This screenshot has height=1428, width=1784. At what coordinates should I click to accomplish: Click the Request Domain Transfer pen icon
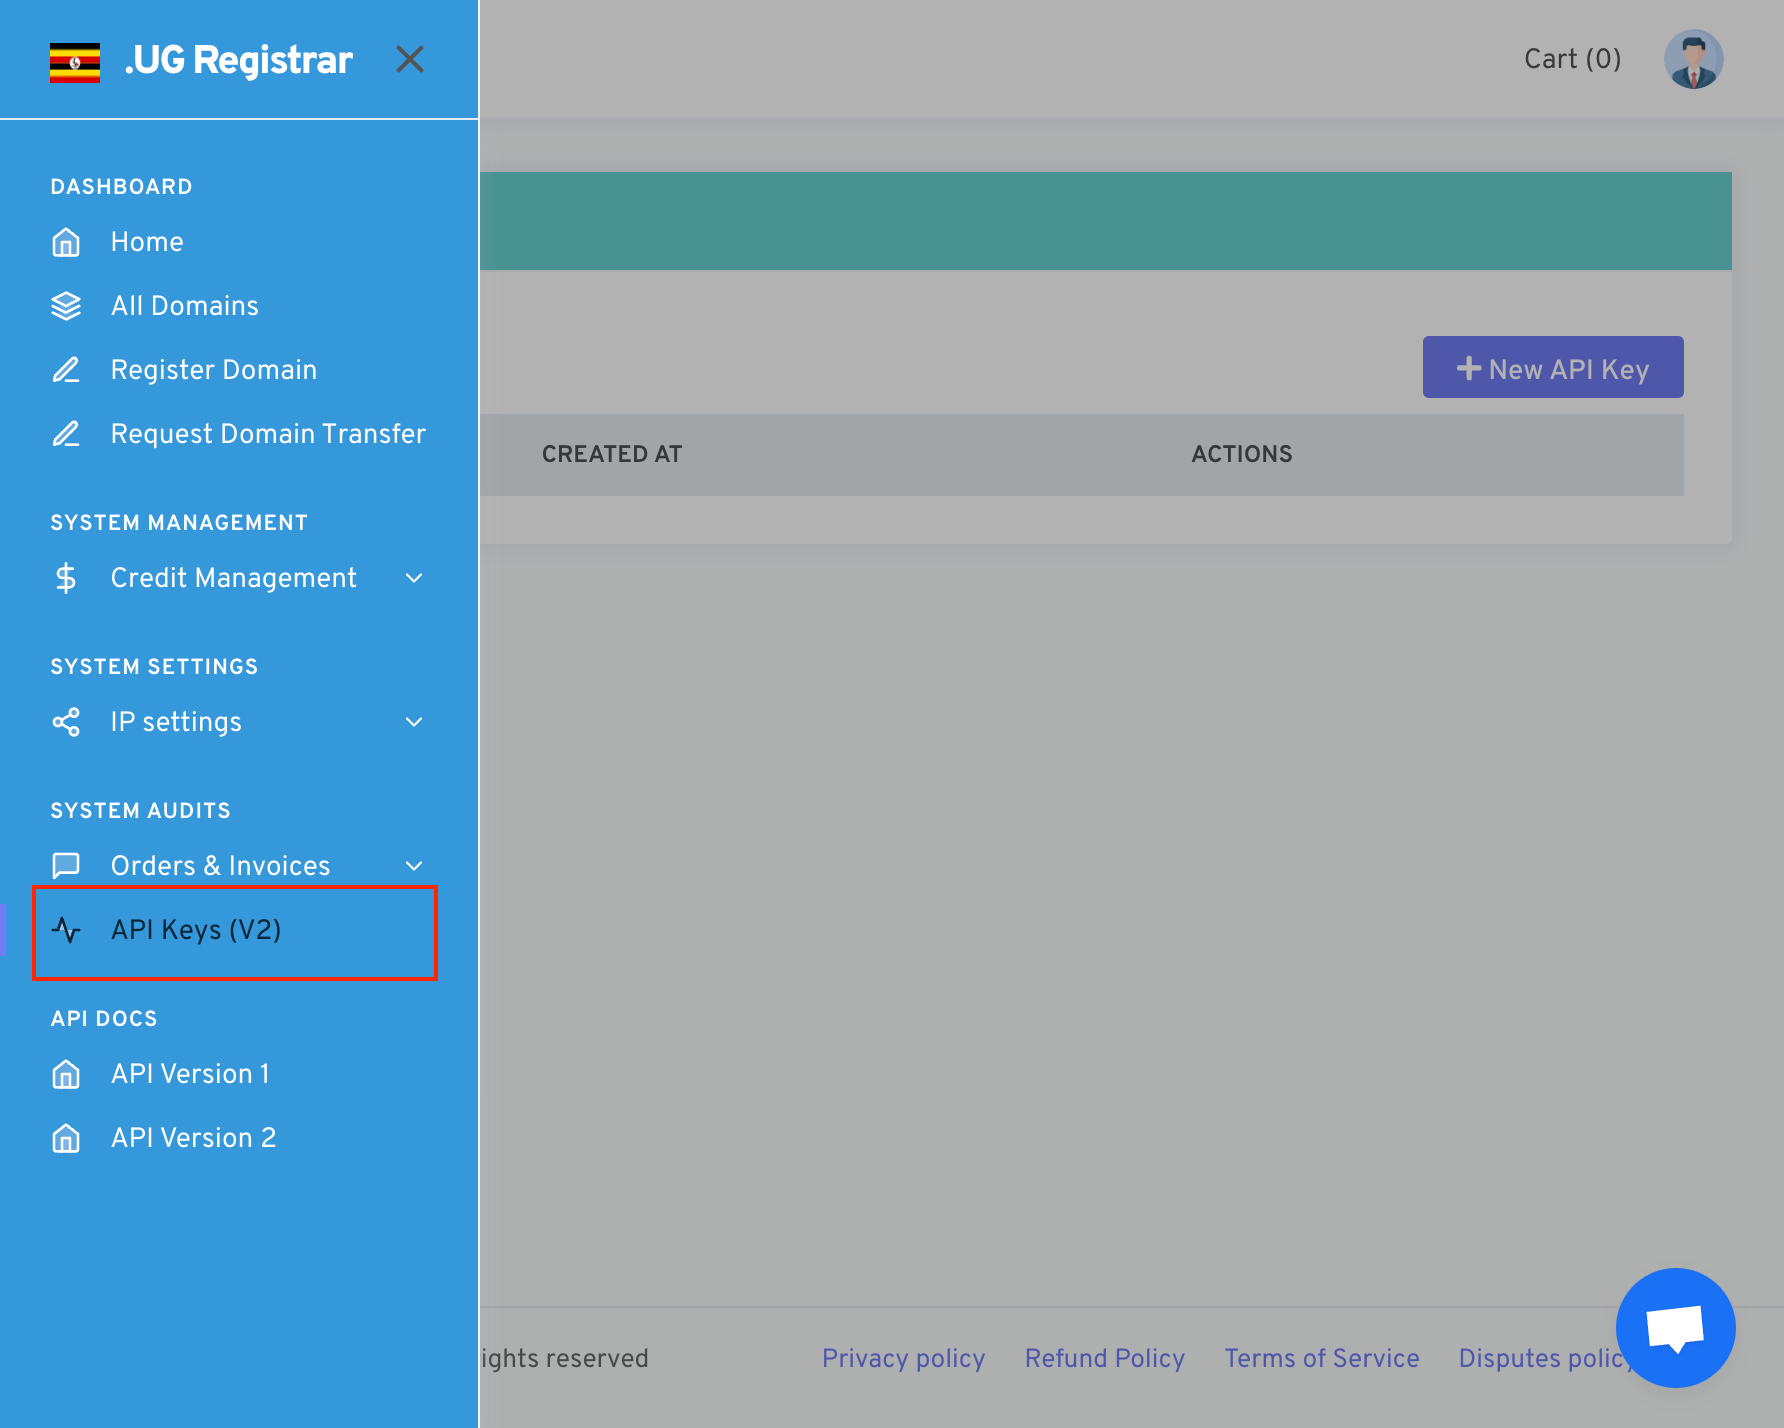[x=66, y=434]
